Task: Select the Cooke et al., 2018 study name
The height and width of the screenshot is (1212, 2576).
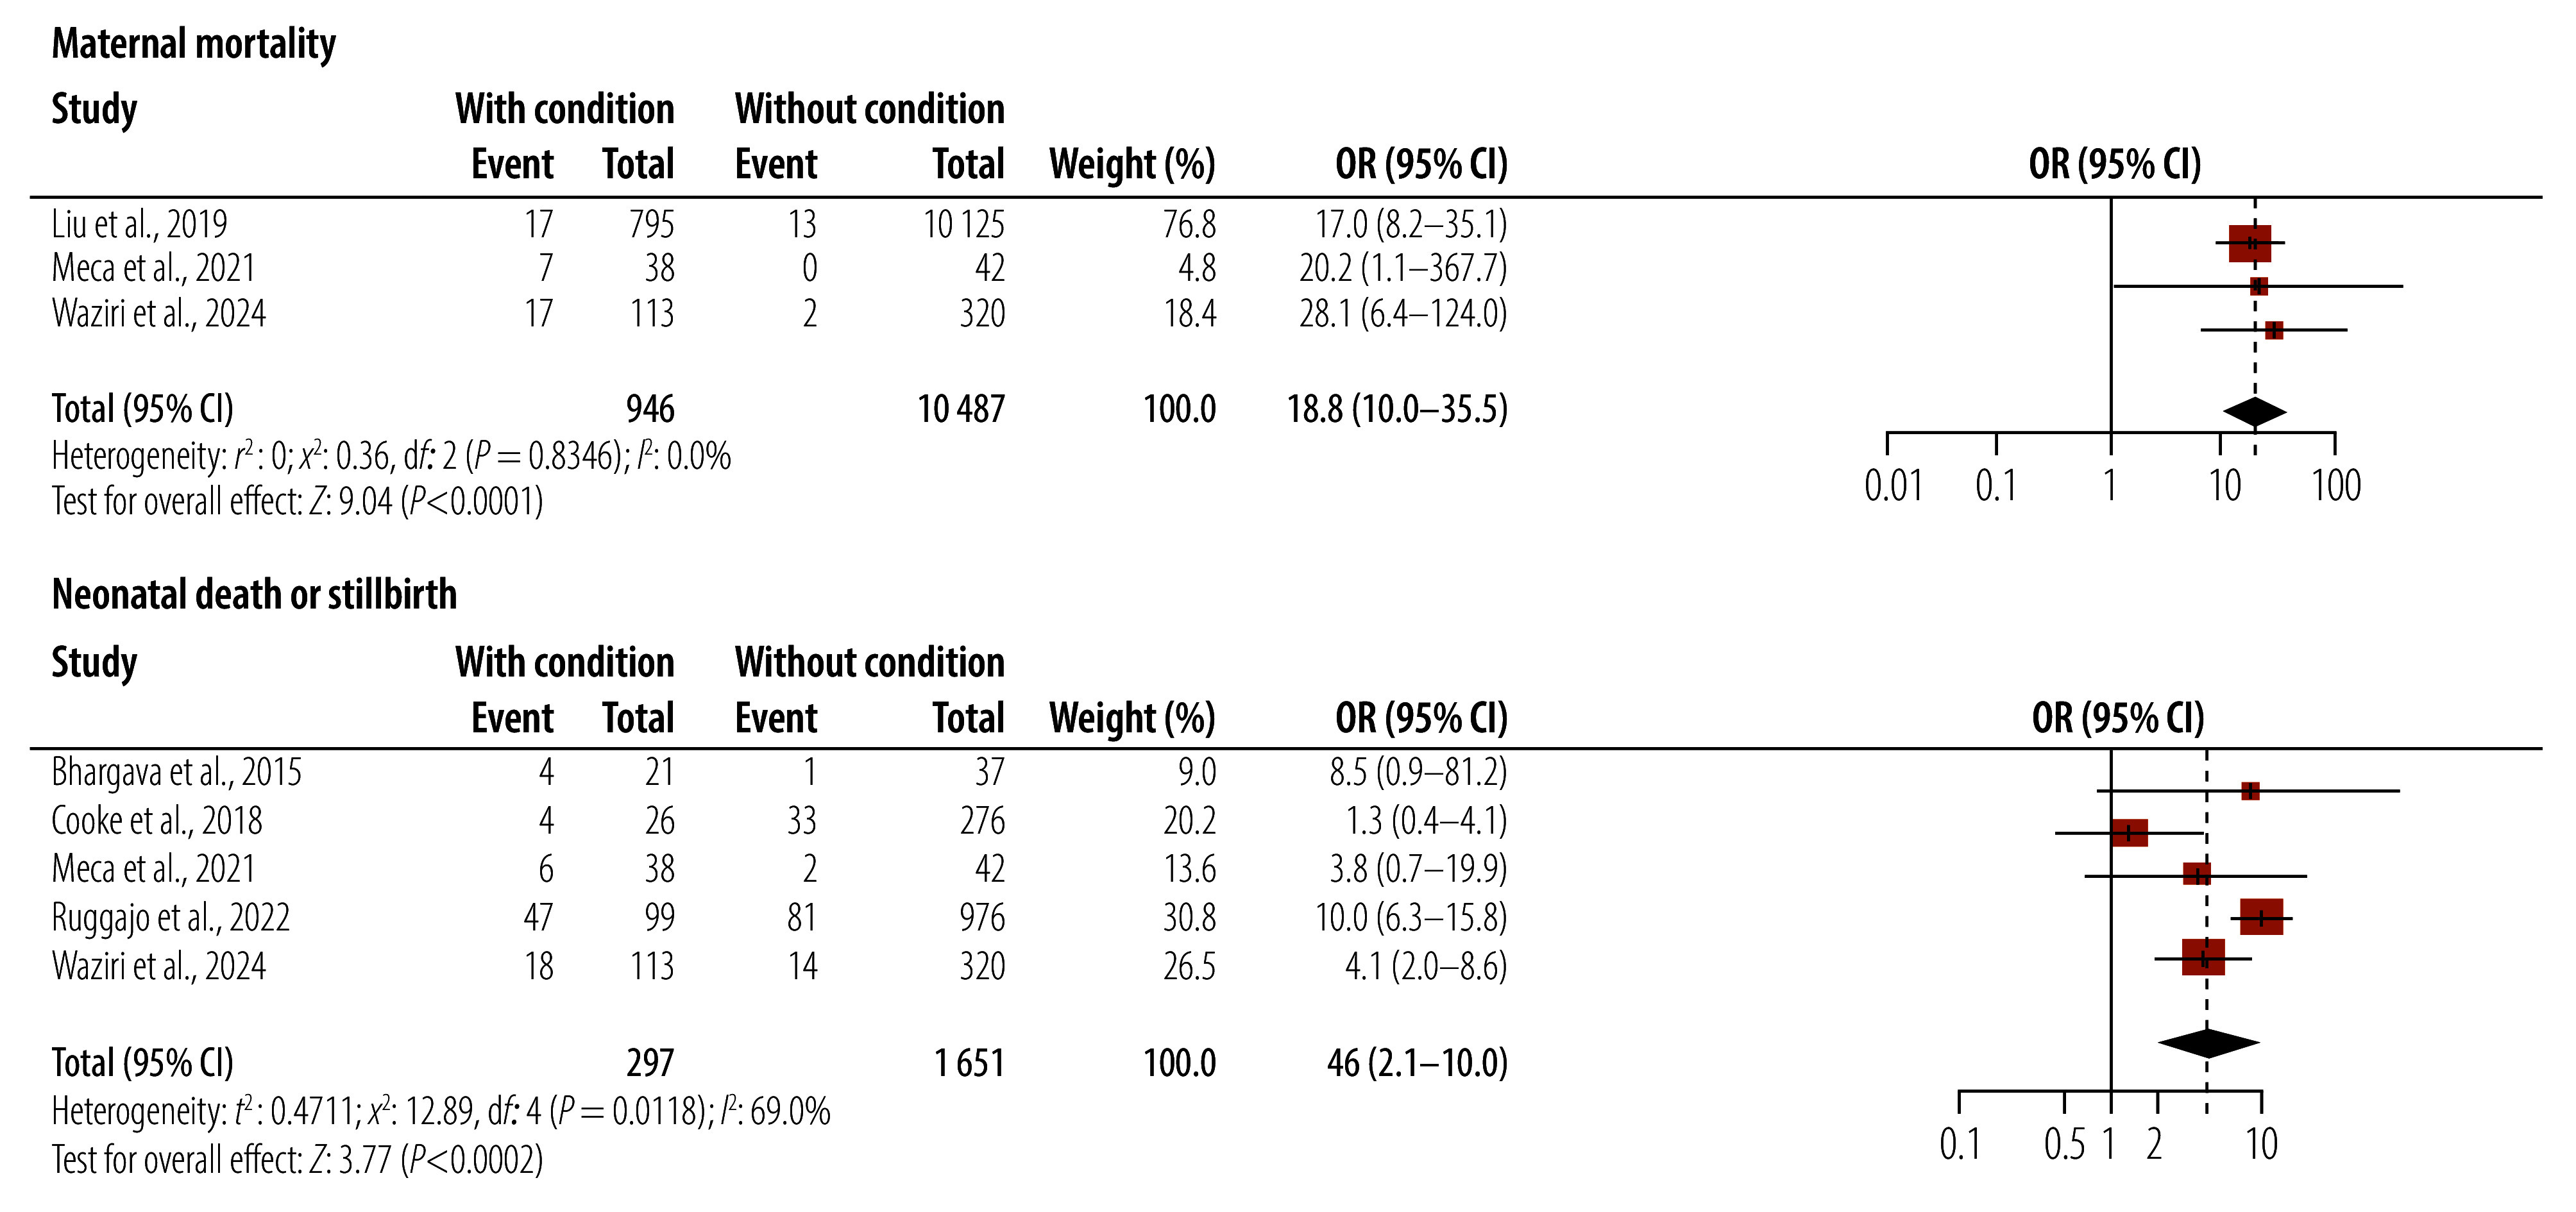Action: tap(157, 821)
